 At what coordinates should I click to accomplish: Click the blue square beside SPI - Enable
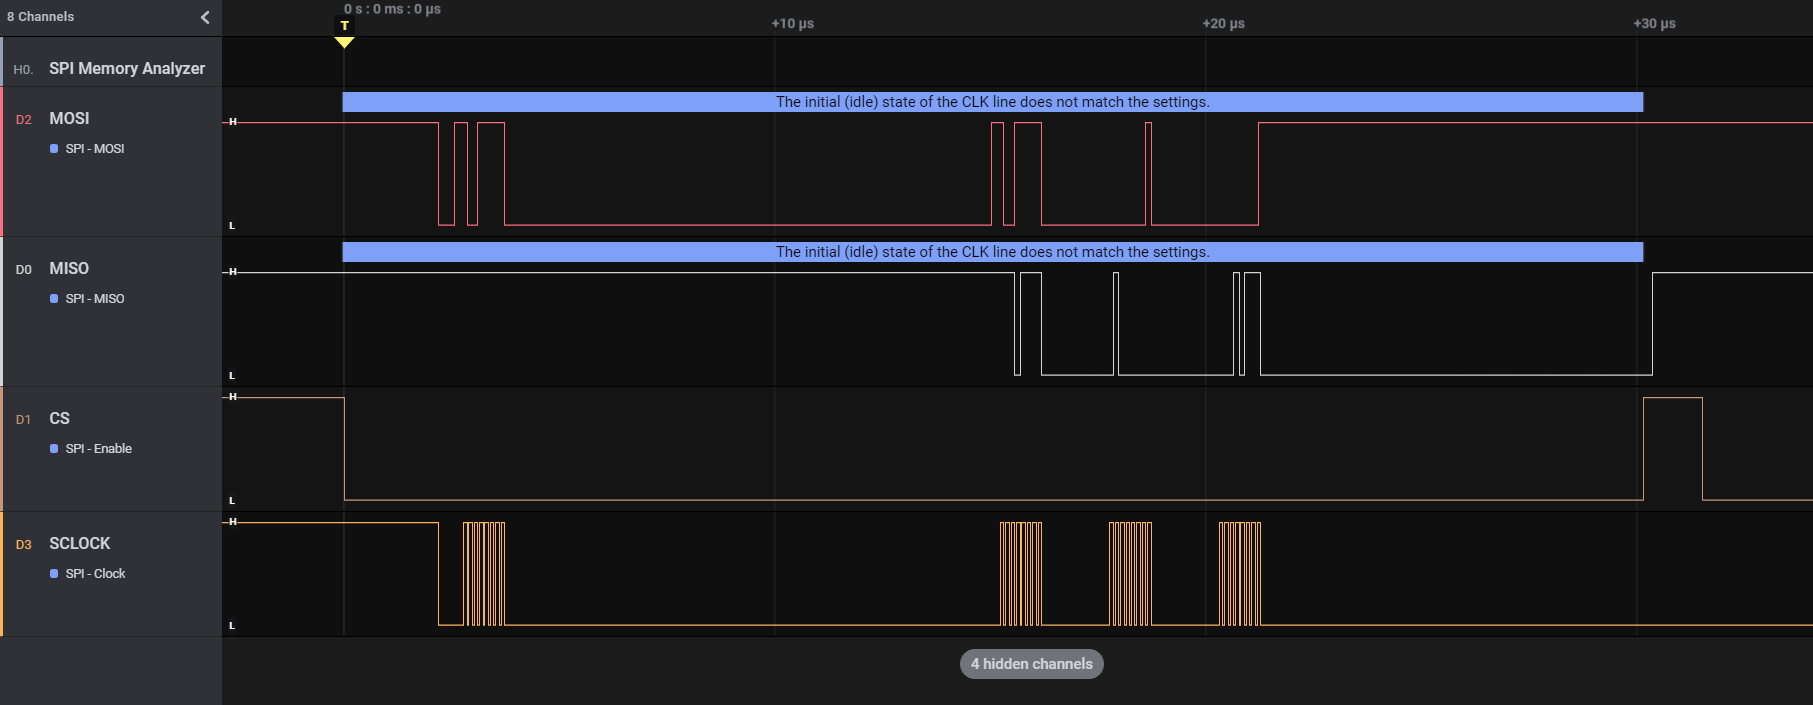coord(54,449)
